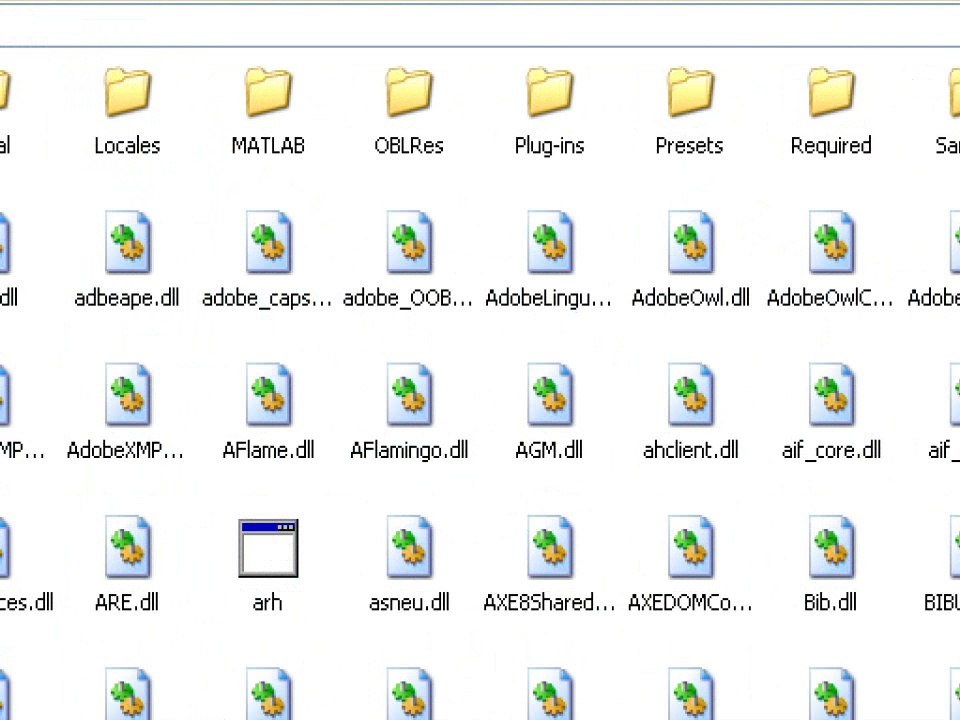Screen dimensions: 960x720
Task: Click the 'AXEDOMCo…' file name
Action: tap(690, 603)
